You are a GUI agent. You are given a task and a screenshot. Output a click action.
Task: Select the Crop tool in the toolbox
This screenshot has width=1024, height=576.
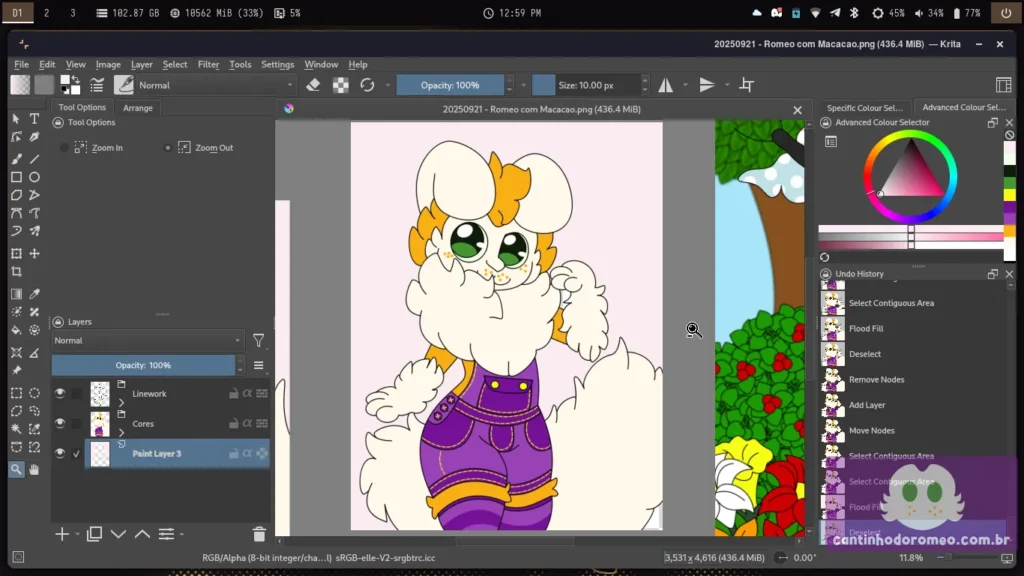pos(16,272)
